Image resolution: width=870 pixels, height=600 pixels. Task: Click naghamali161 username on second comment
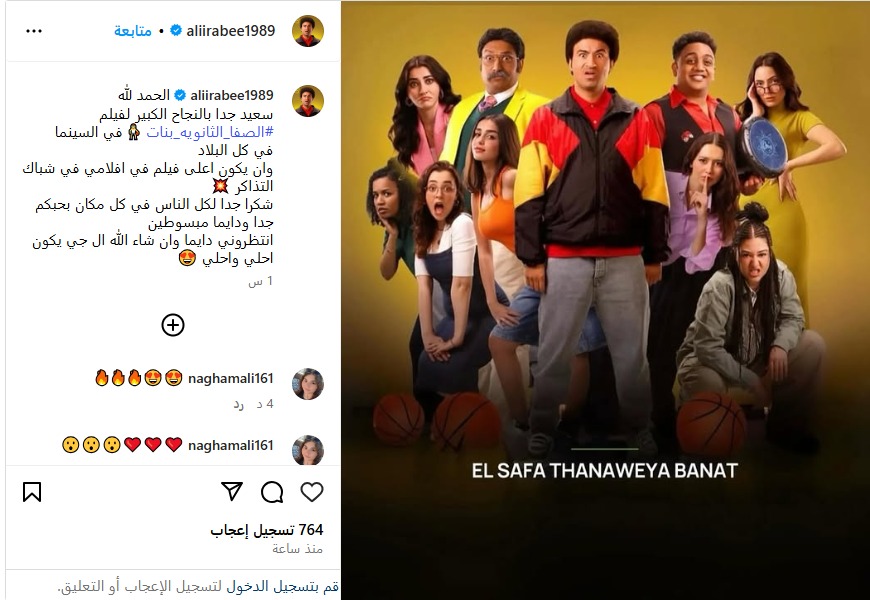click(231, 445)
